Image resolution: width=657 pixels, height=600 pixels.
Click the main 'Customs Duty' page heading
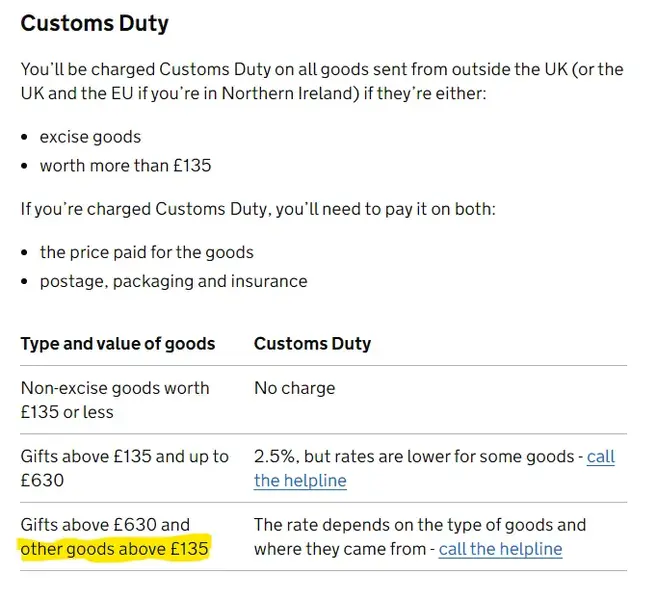[95, 23]
